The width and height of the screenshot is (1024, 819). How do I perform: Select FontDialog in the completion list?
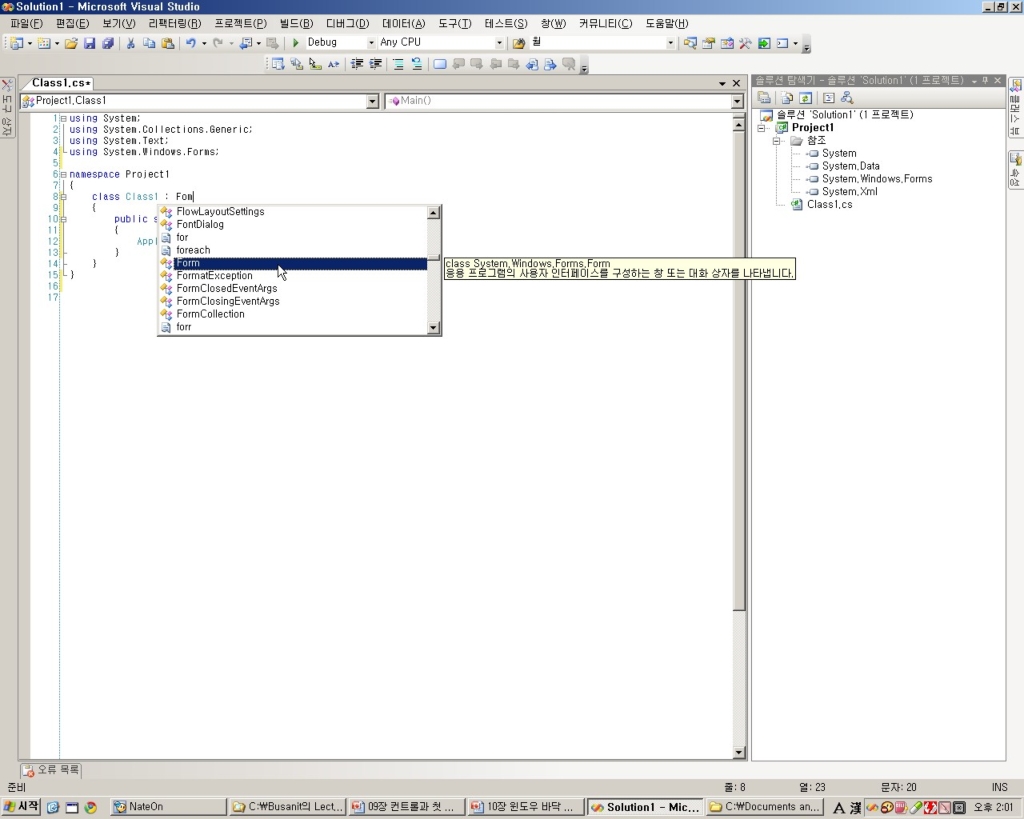point(200,225)
